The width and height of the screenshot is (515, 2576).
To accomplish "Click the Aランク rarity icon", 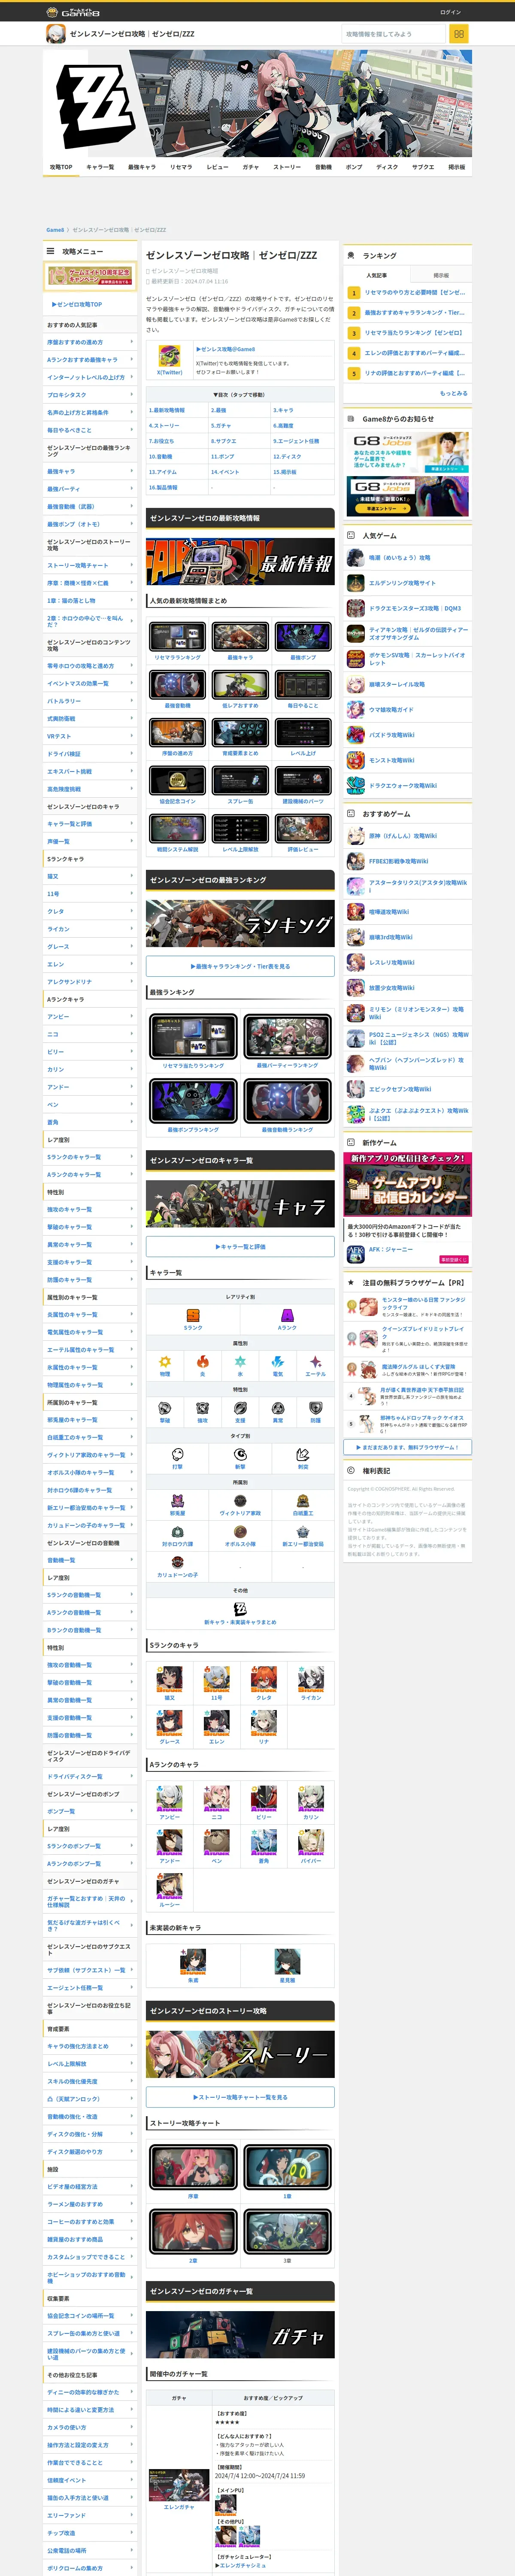I will (x=287, y=1316).
